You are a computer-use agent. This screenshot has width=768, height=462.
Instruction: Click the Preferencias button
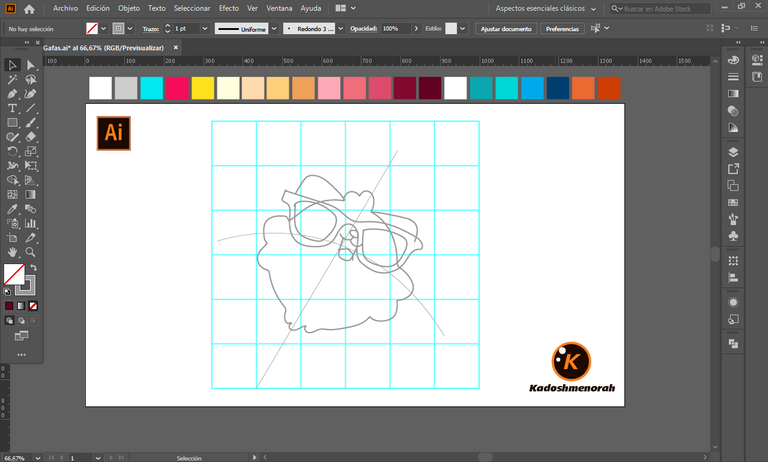[x=562, y=29]
